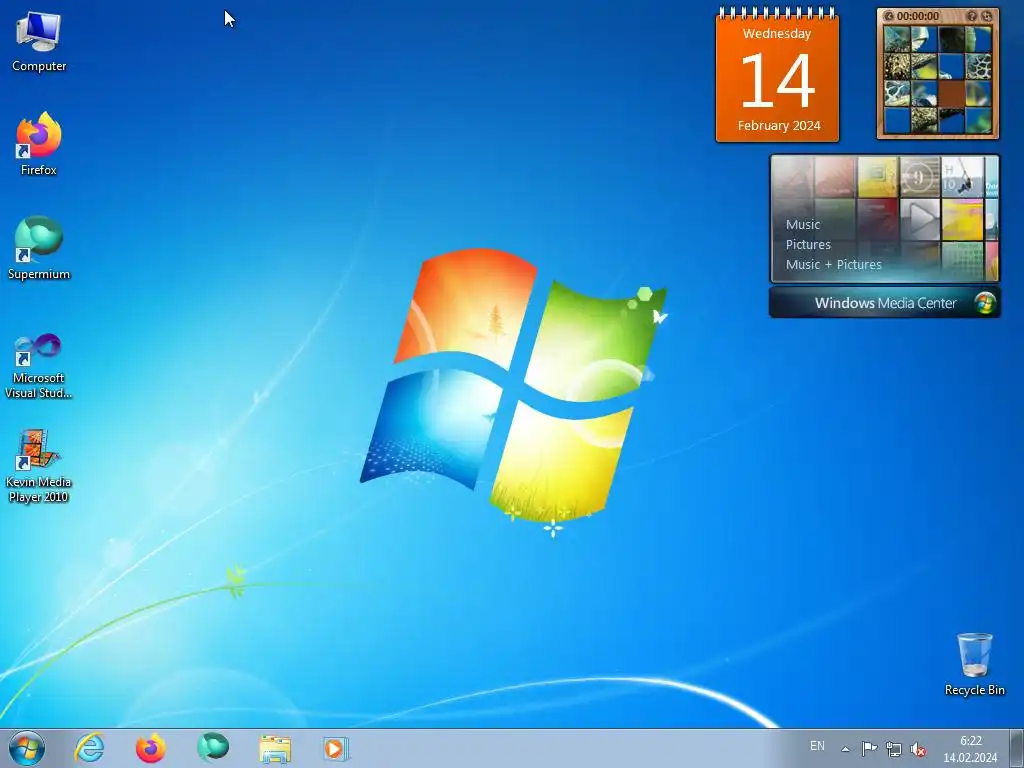Open the Action Center flag tray icon

click(869, 748)
